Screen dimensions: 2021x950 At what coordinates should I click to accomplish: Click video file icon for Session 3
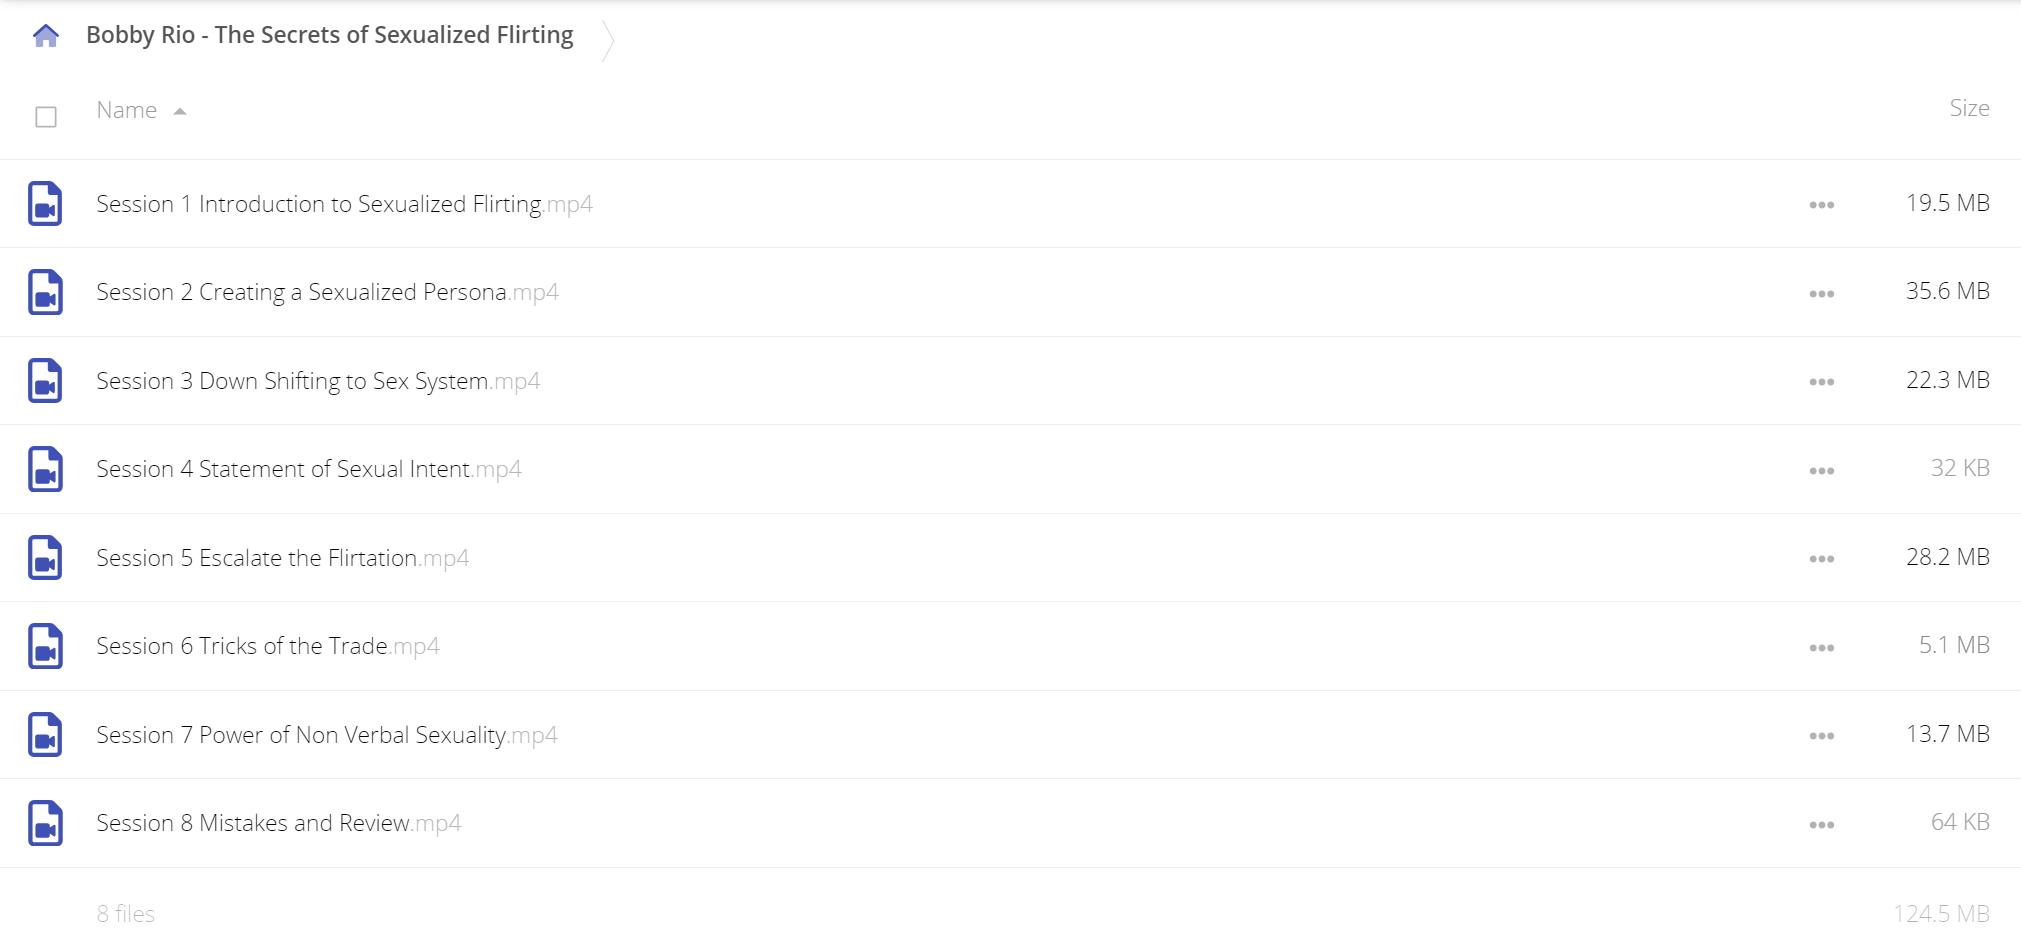pyautogui.click(x=45, y=381)
